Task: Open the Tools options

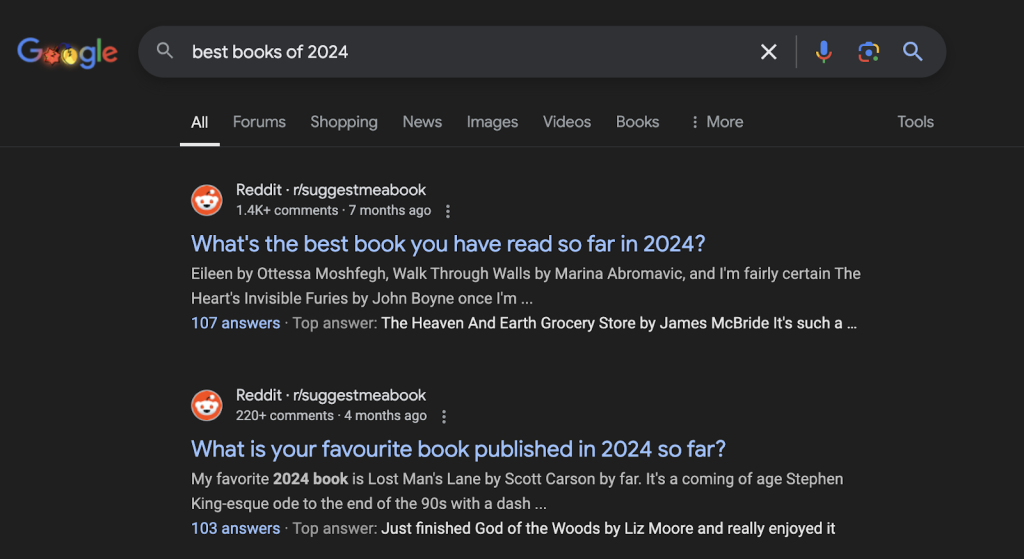Action: (915, 121)
